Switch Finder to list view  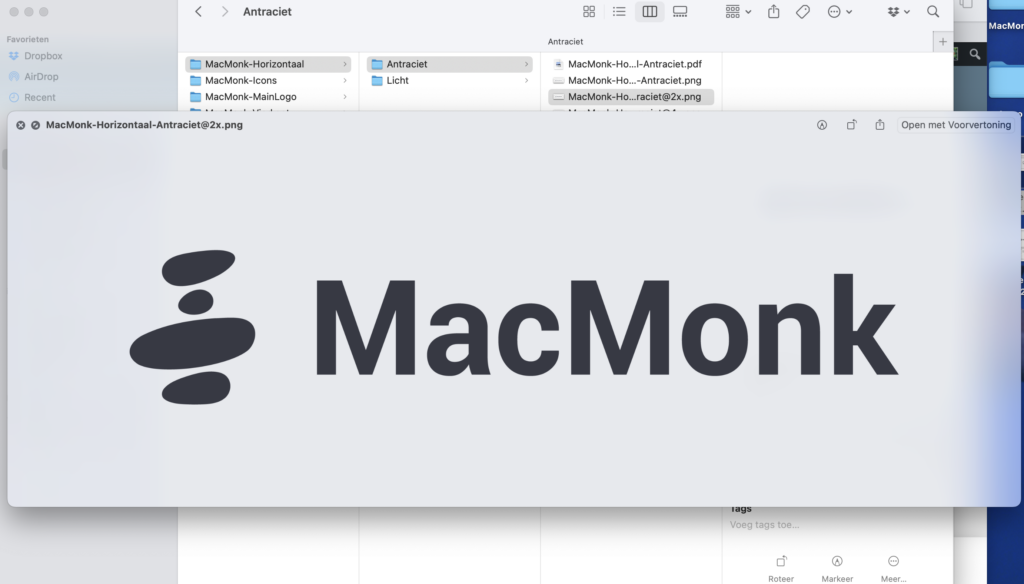coord(619,12)
